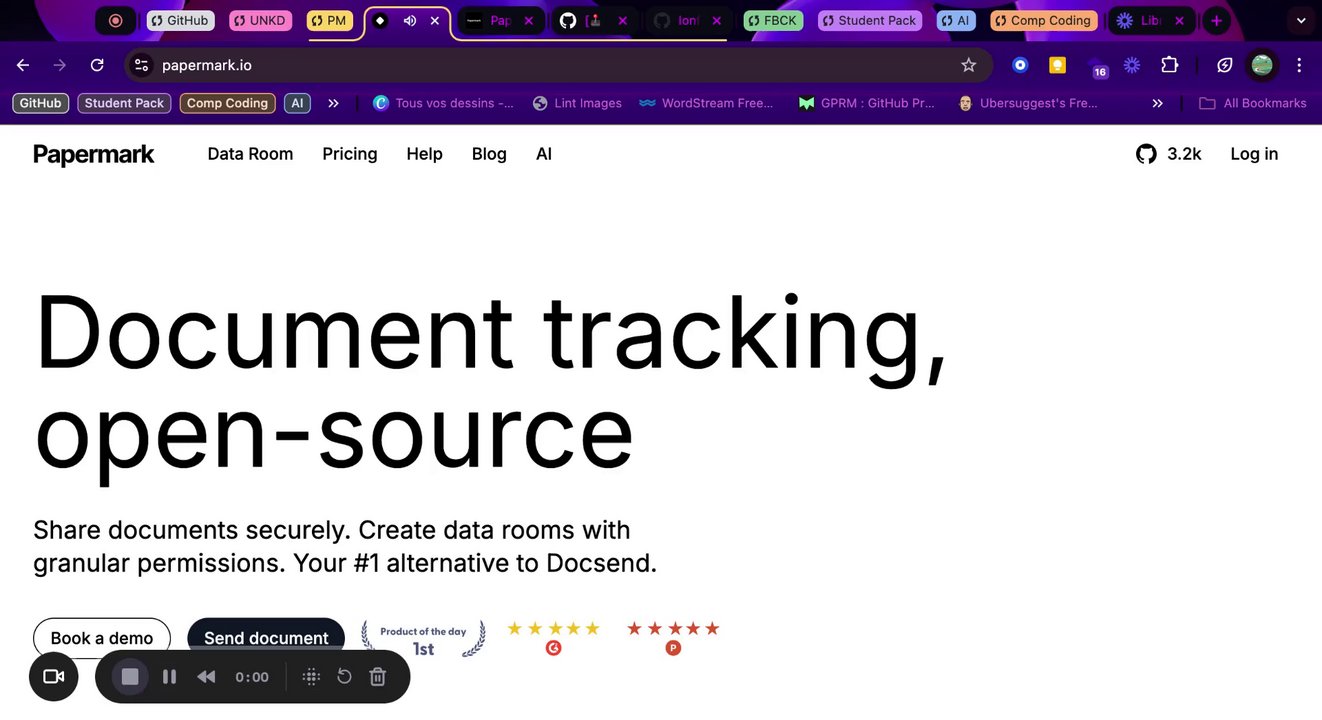Open the Product Hunt five-star rating

[673, 638]
